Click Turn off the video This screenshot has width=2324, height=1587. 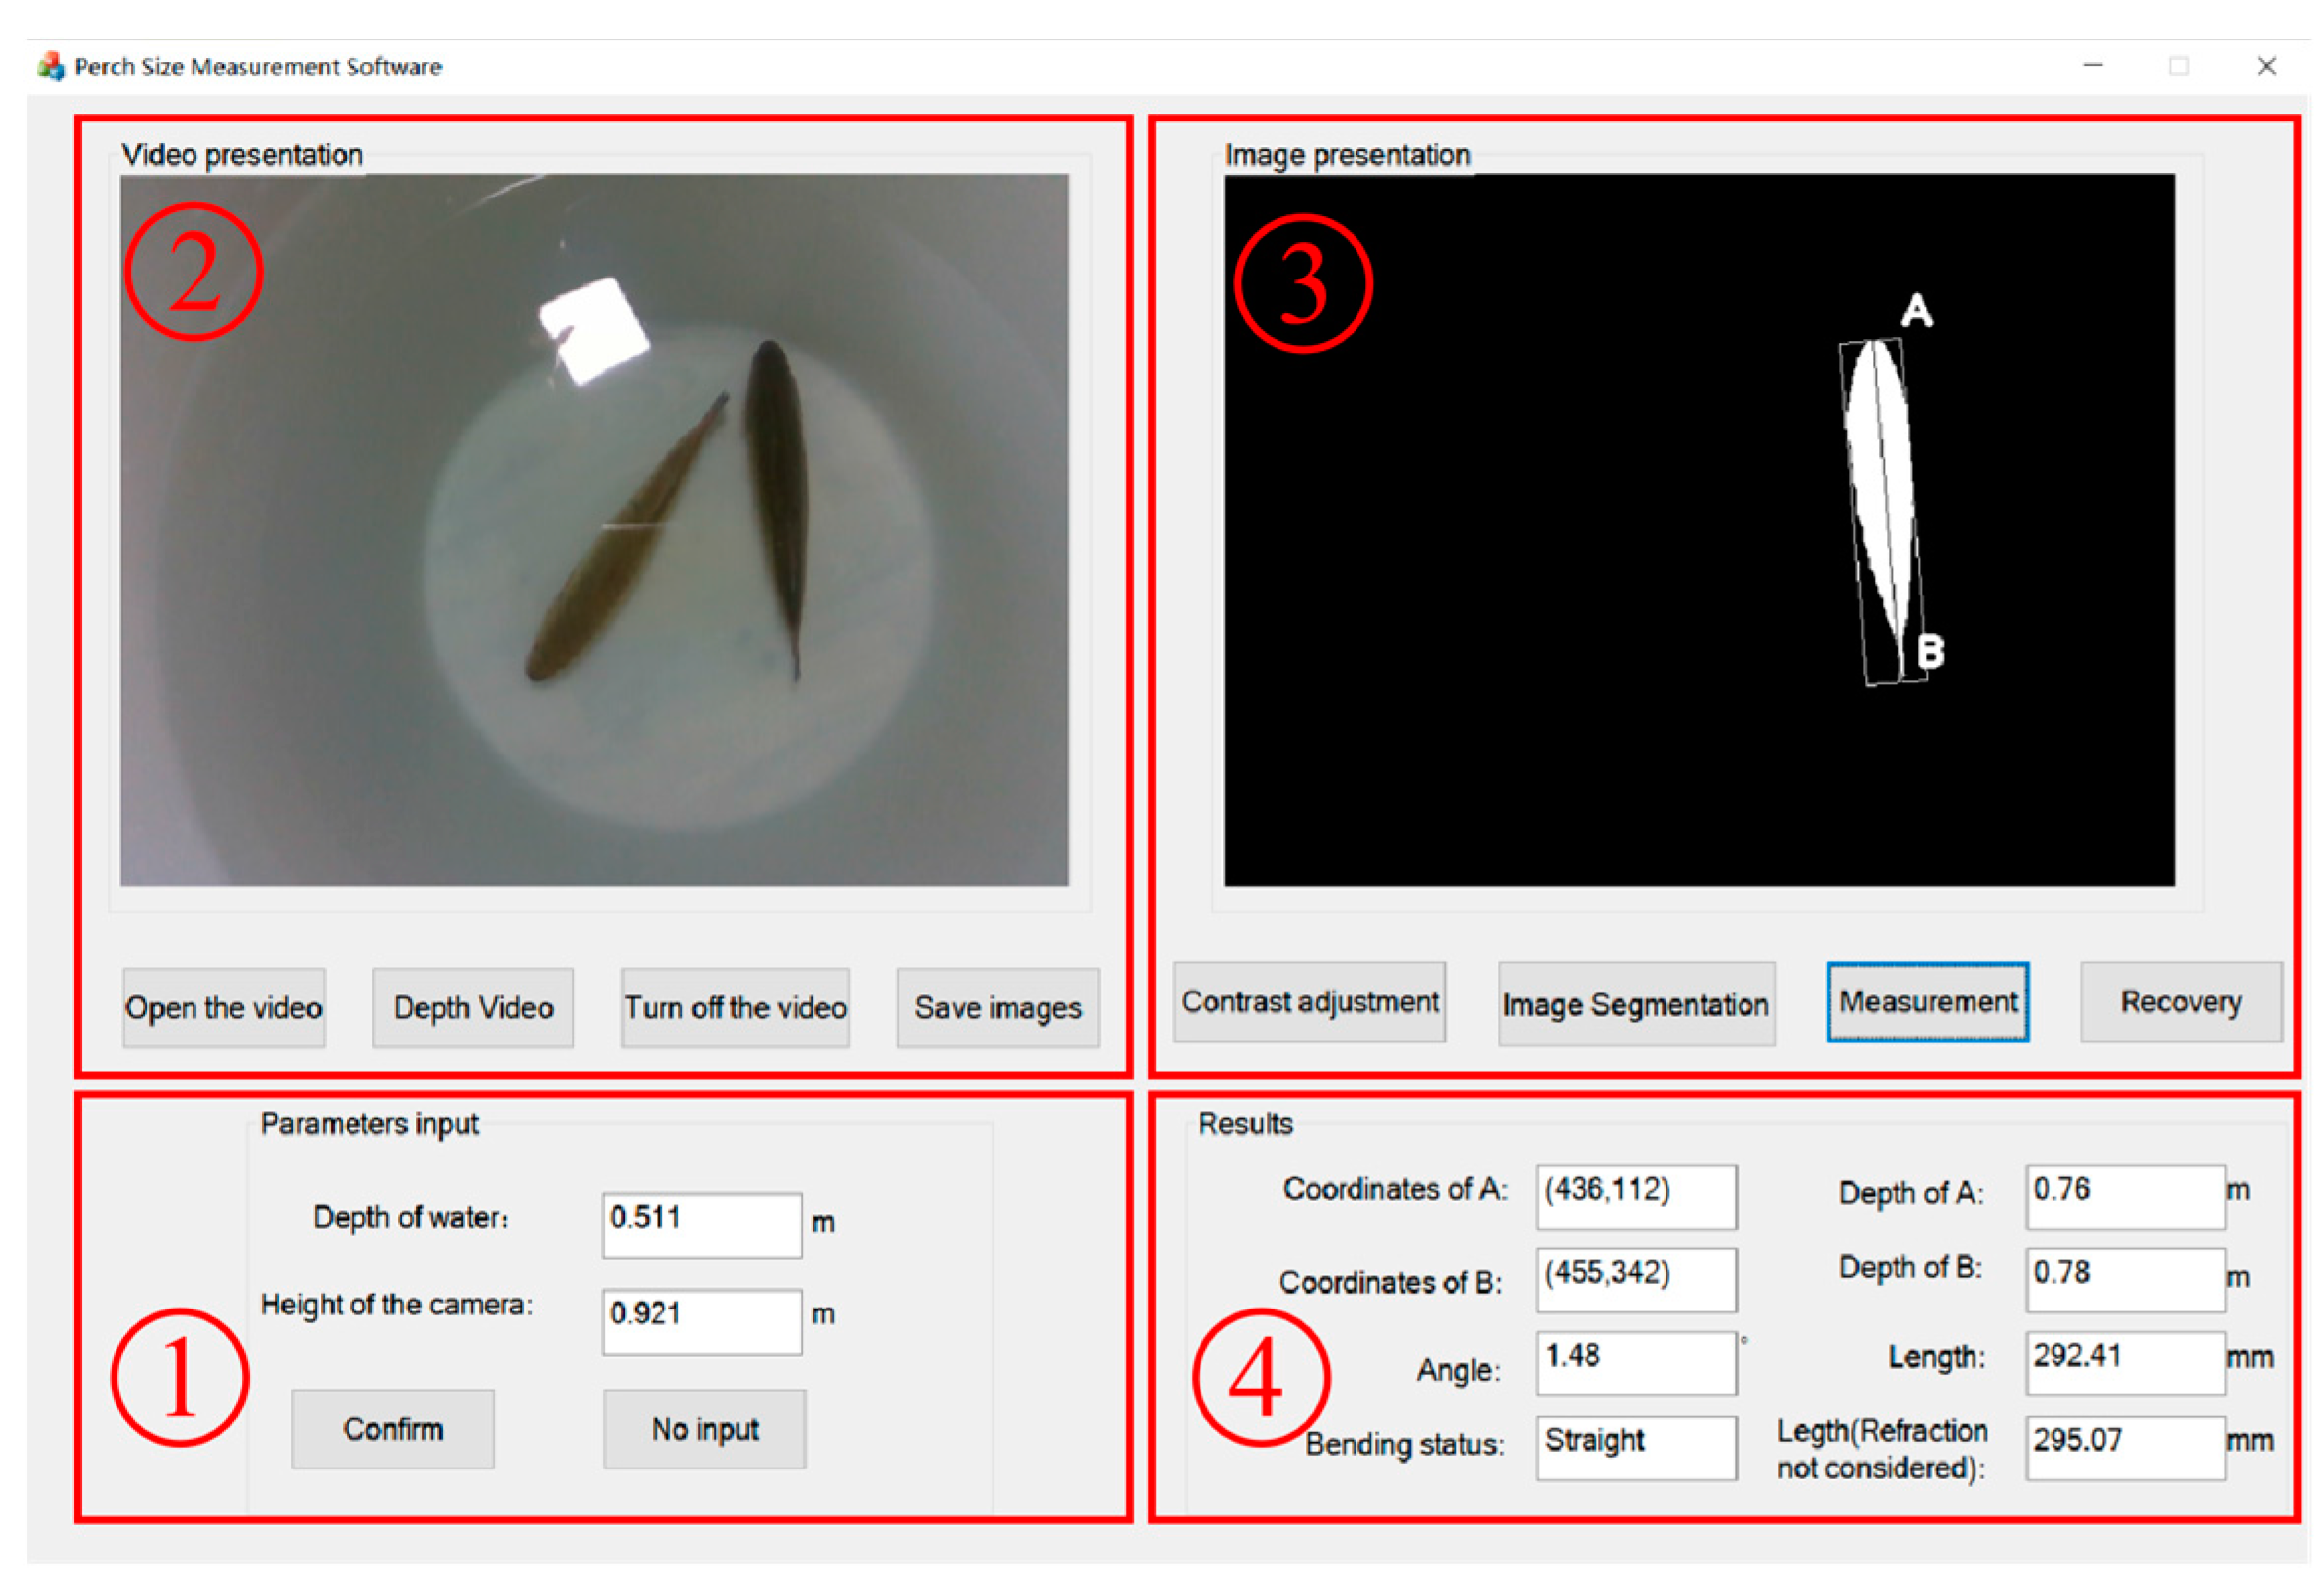tap(735, 1007)
